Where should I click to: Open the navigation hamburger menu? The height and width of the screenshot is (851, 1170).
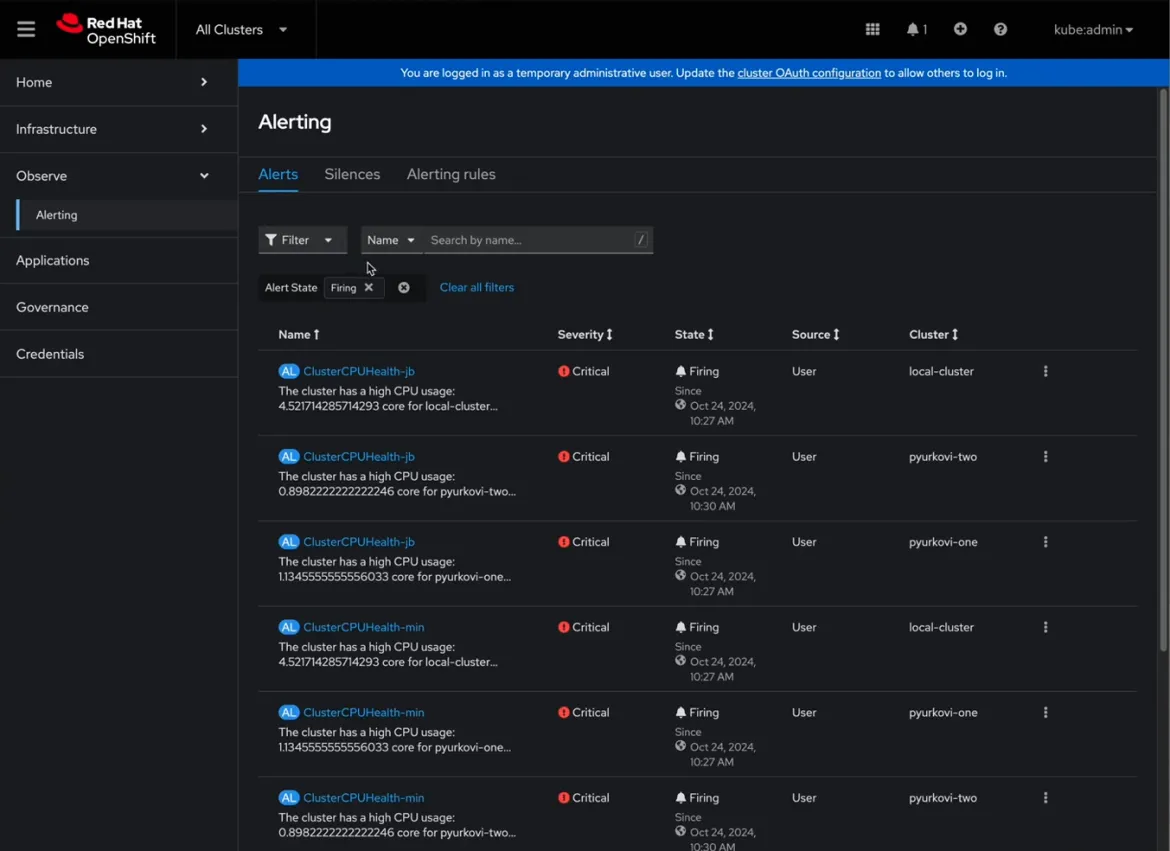26,29
